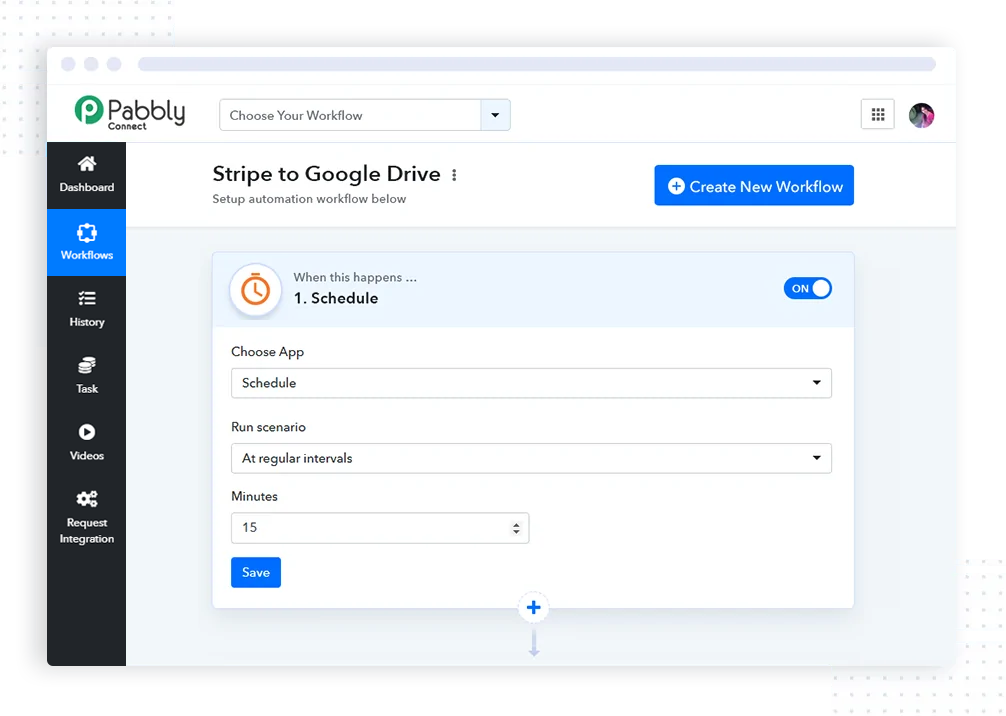The height and width of the screenshot is (716, 1006).
Task: Go to Dashboard in the sidebar
Action: (x=87, y=175)
